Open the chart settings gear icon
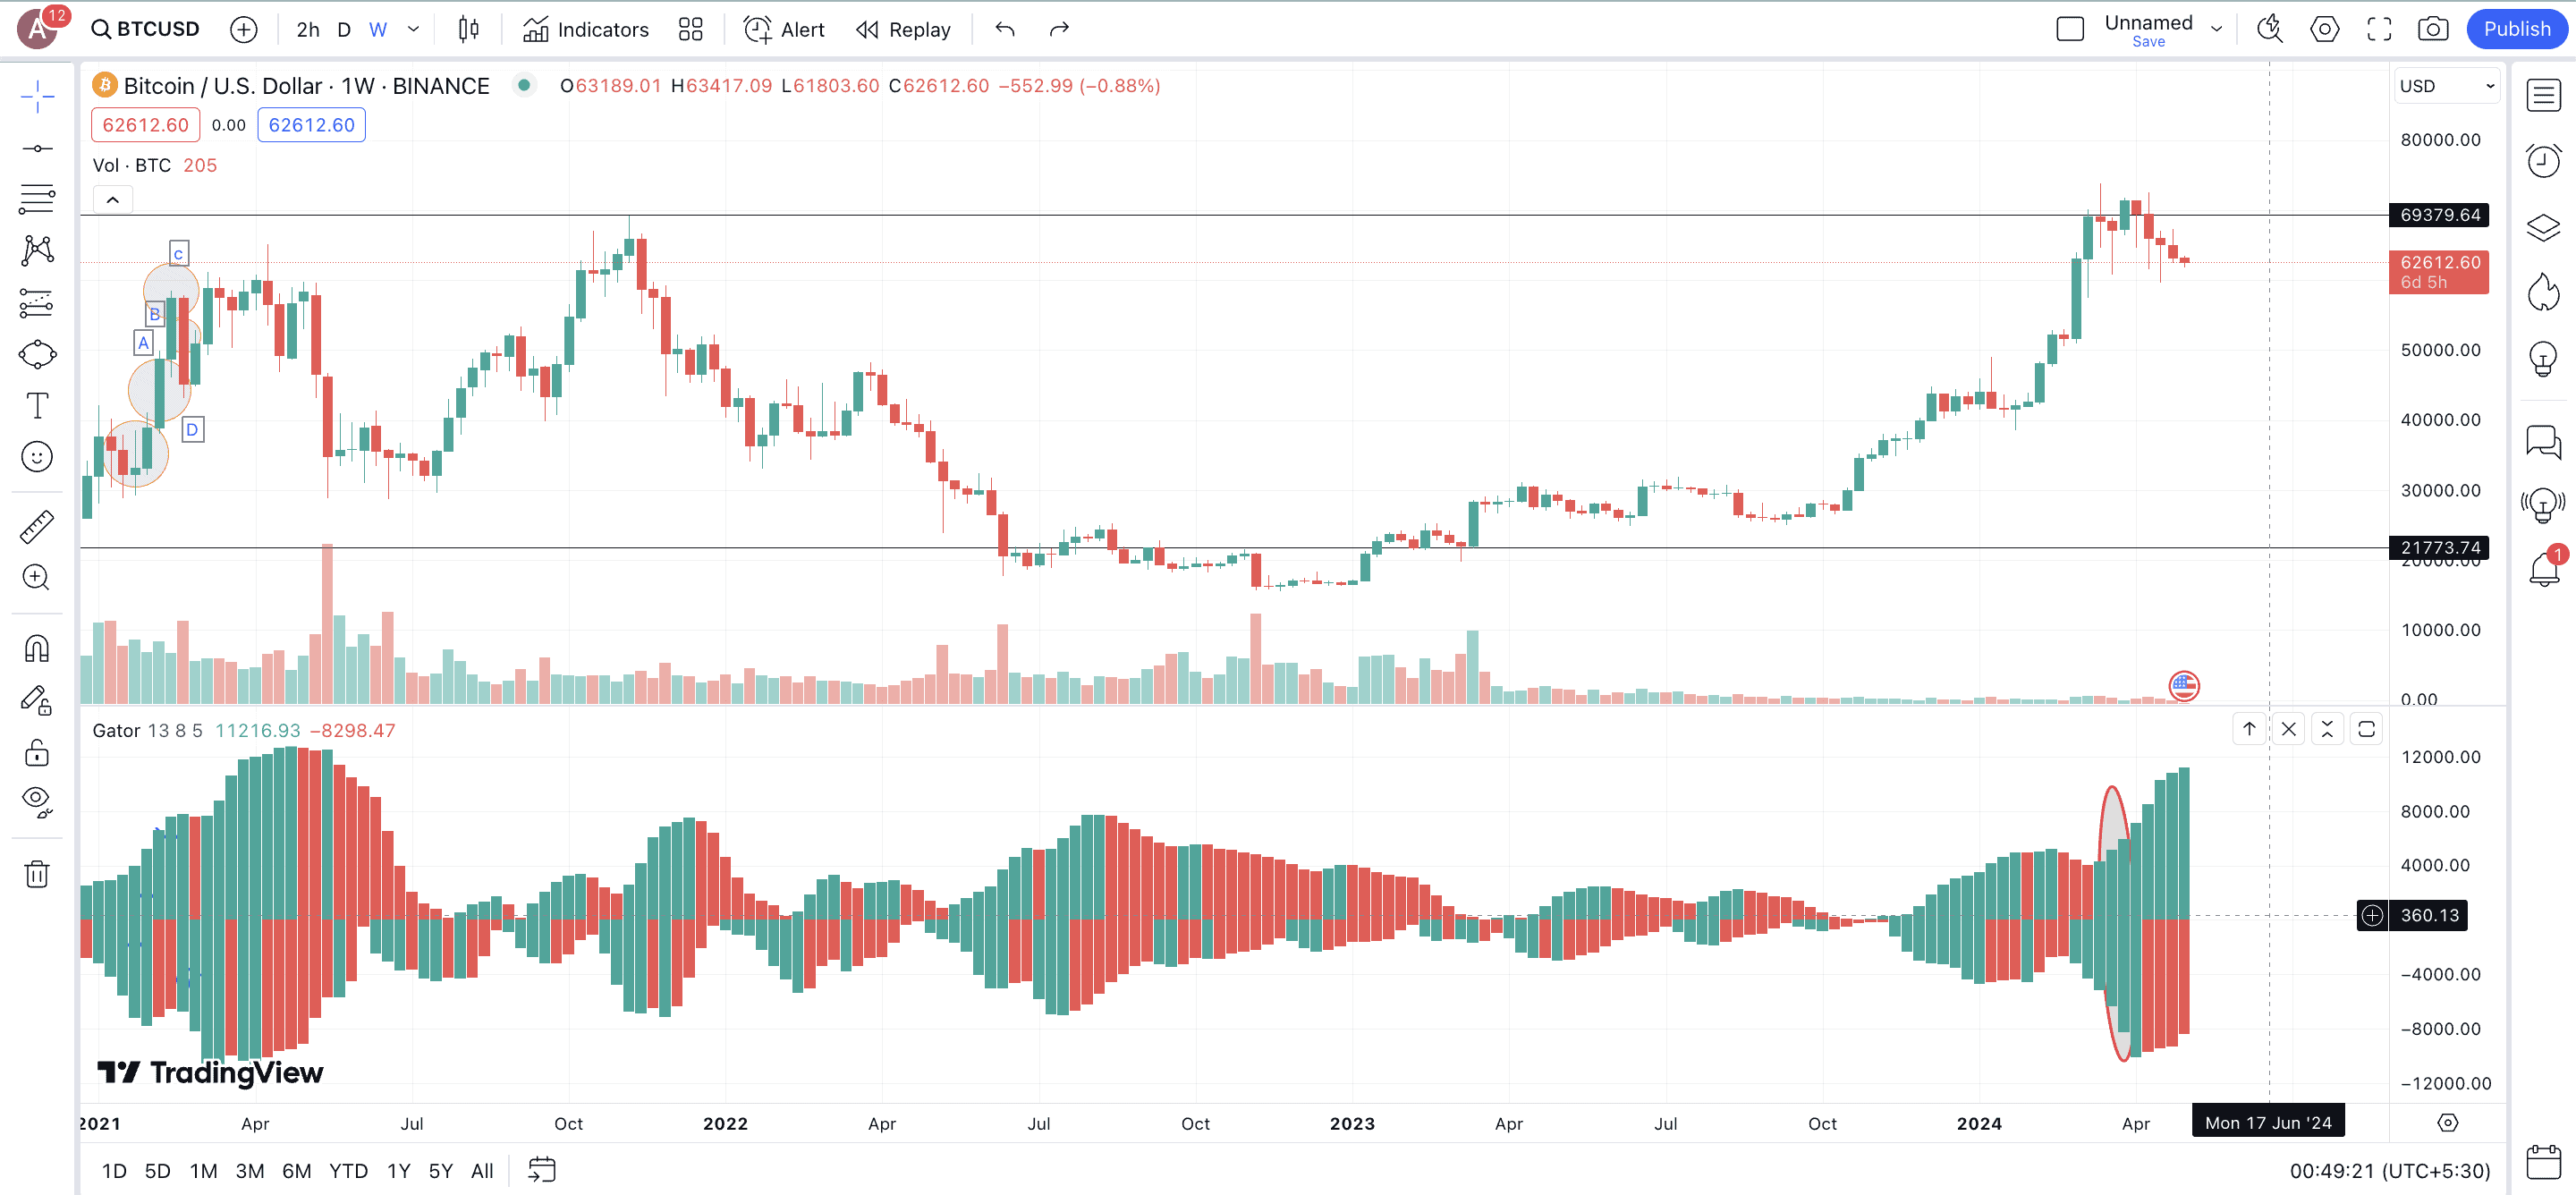This screenshot has height=1195, width=2576. pyautogui.click(x=2324, y=29)
